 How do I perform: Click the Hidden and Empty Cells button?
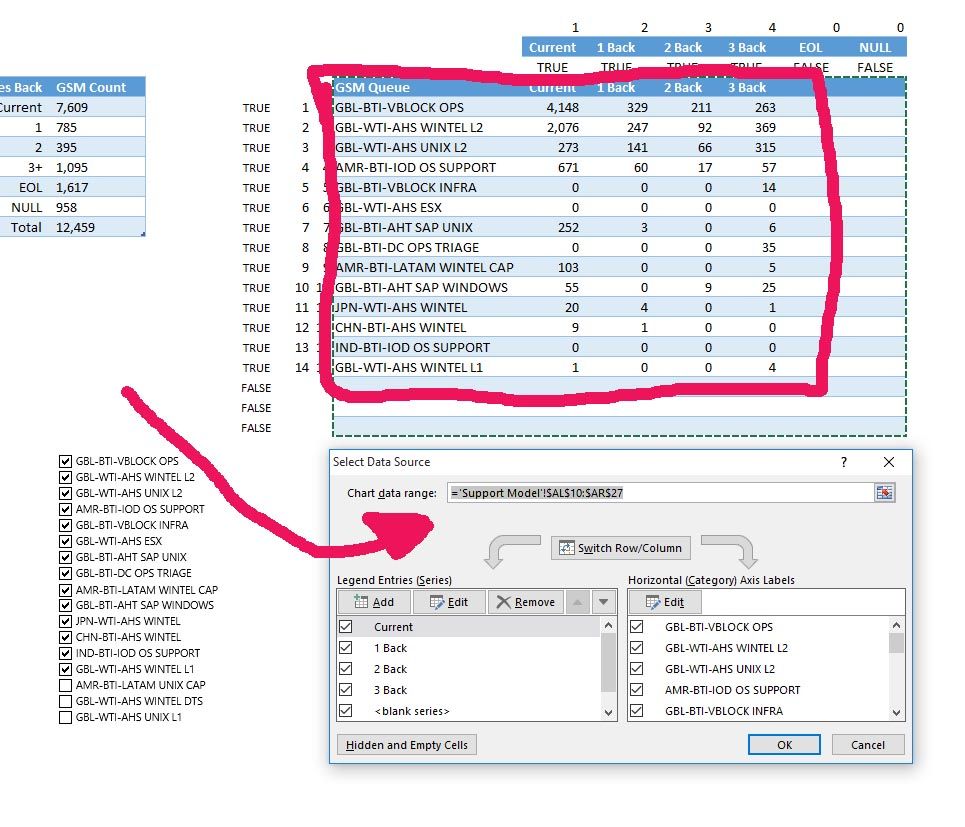(406, 744)
